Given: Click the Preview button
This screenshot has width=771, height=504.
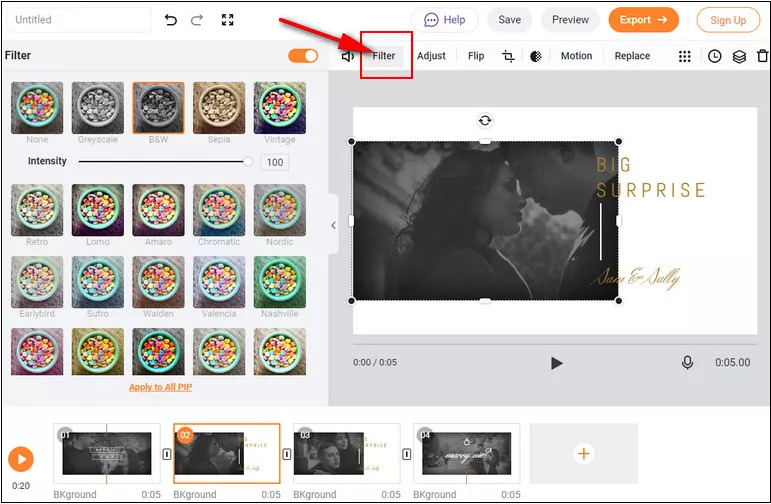Looking at the screenshot, I should click(570, 20).
